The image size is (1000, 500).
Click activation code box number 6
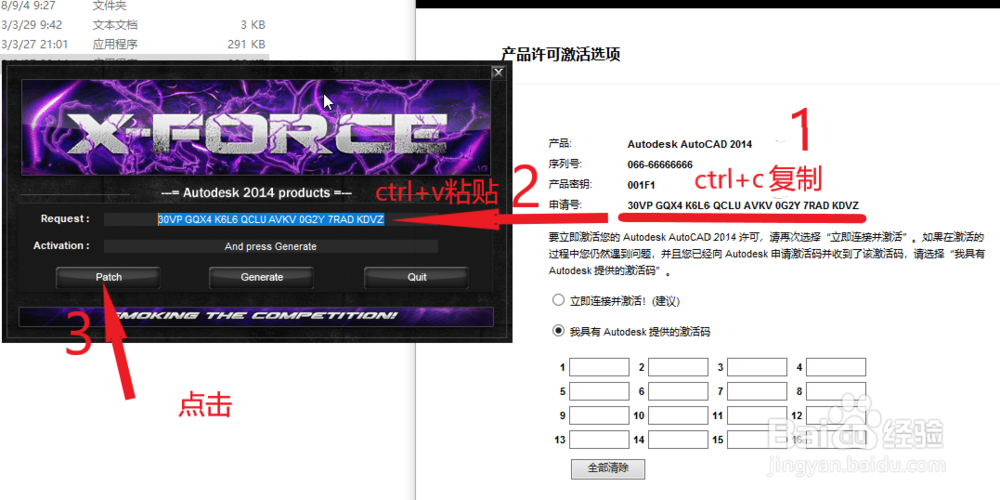(x=678, y=391)
